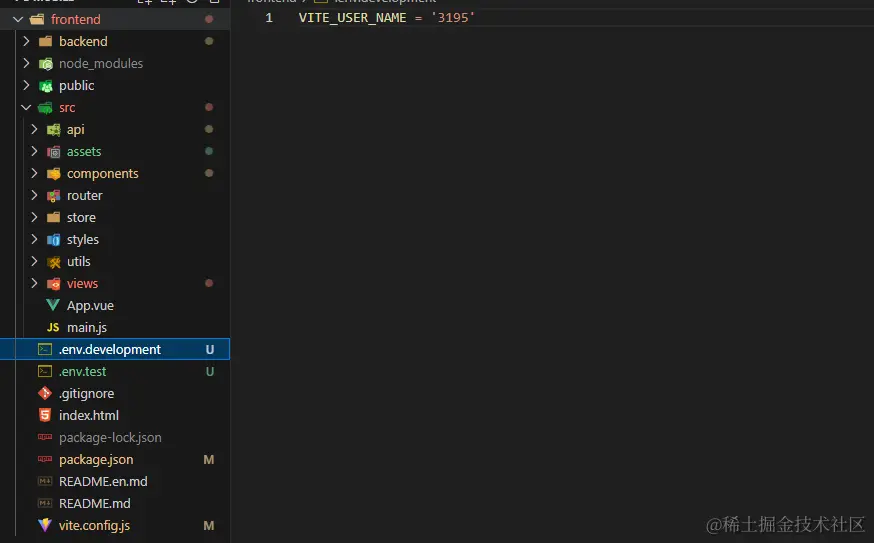The image size is (874, 543).
Task: Open the .gitignore file
Action: click(86, 394)
